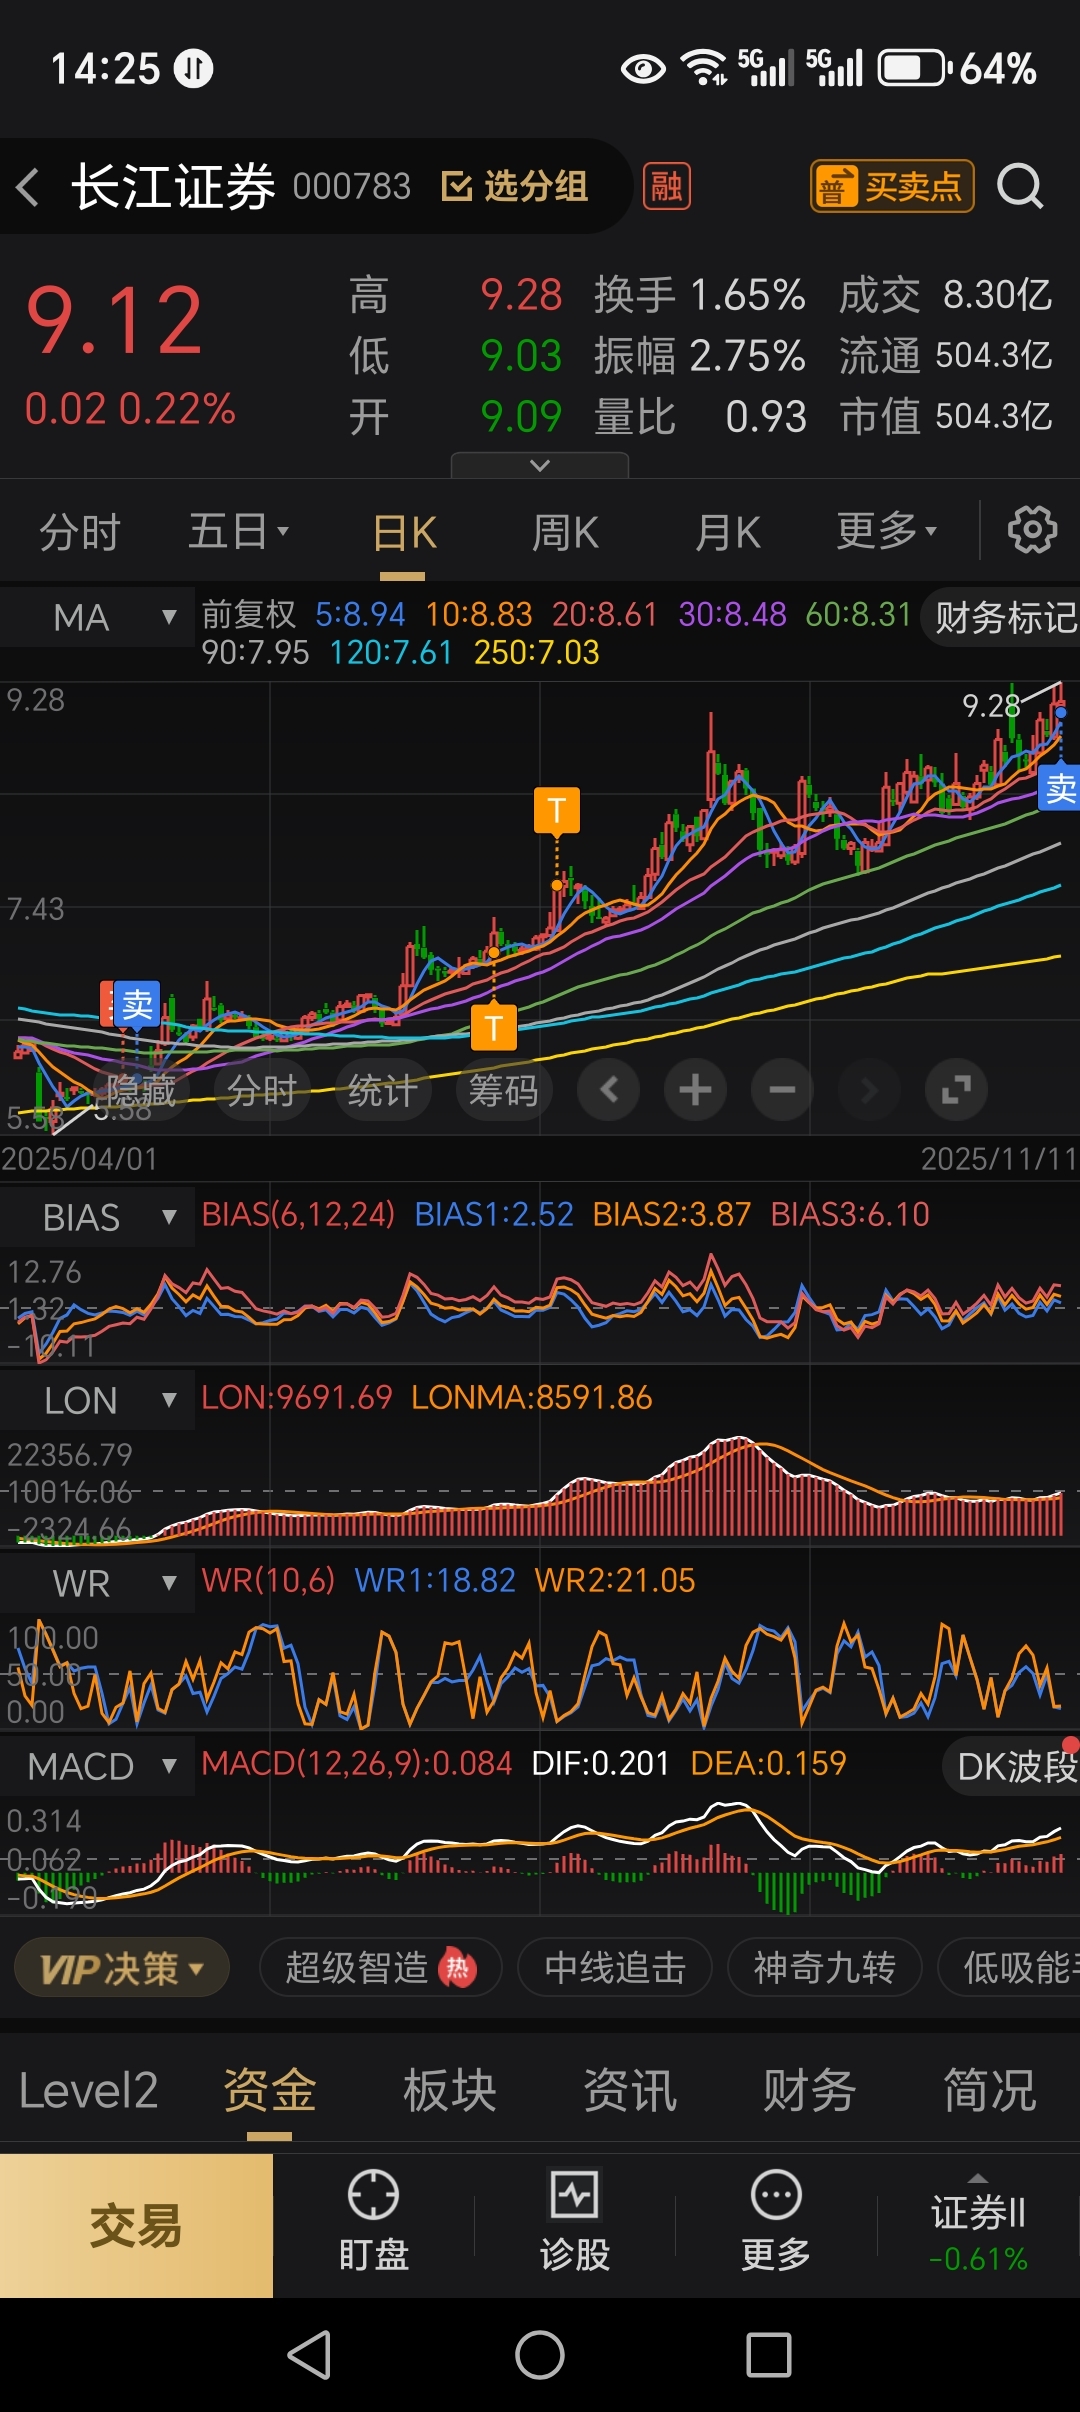Tap the blue 卖 marker at right edge
This screenshot has width=1080, height=2412.
1060,789
